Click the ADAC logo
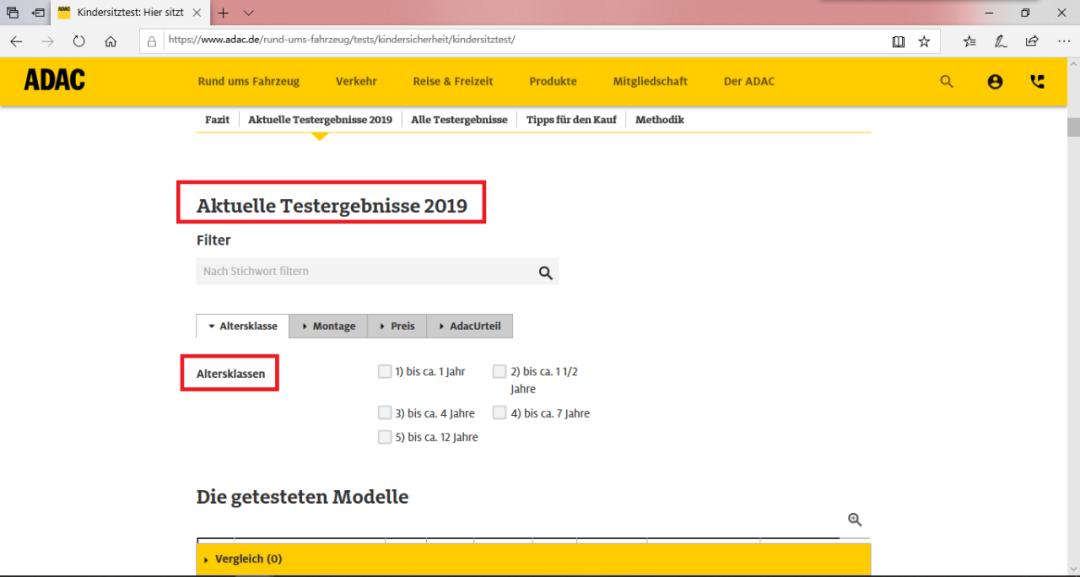This screenshot has height=577, width=1080. [54, 81]
